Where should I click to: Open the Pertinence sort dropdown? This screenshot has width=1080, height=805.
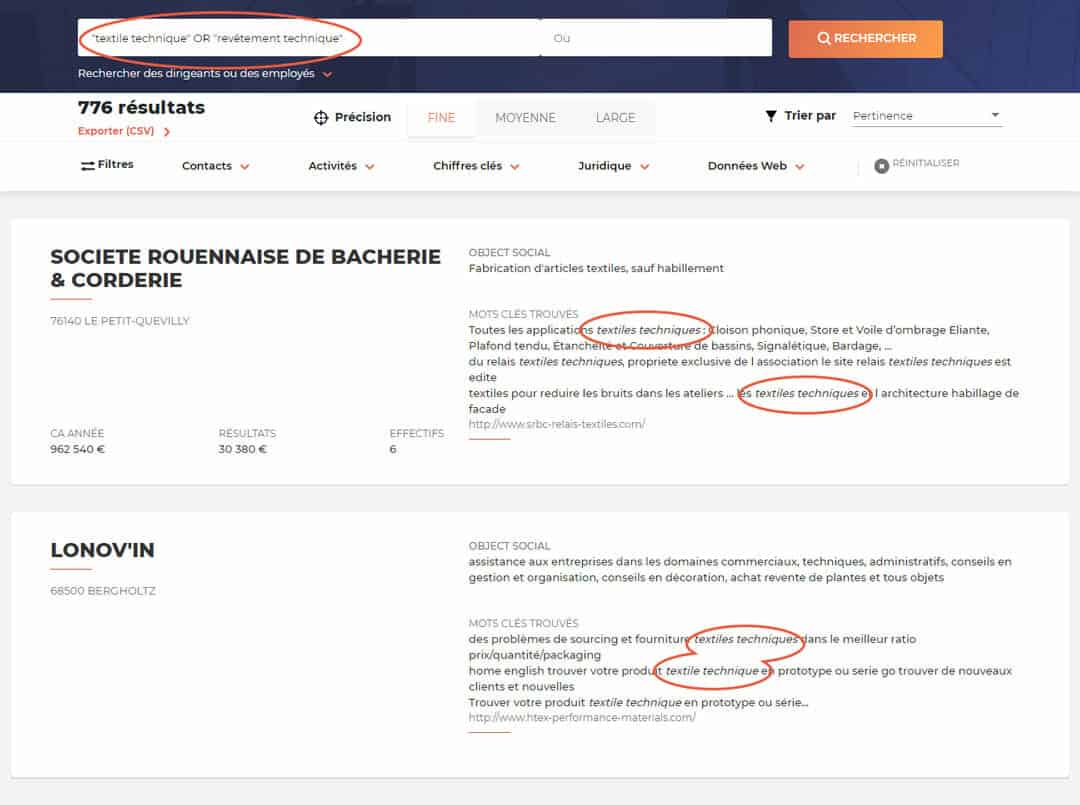point(927,116)
